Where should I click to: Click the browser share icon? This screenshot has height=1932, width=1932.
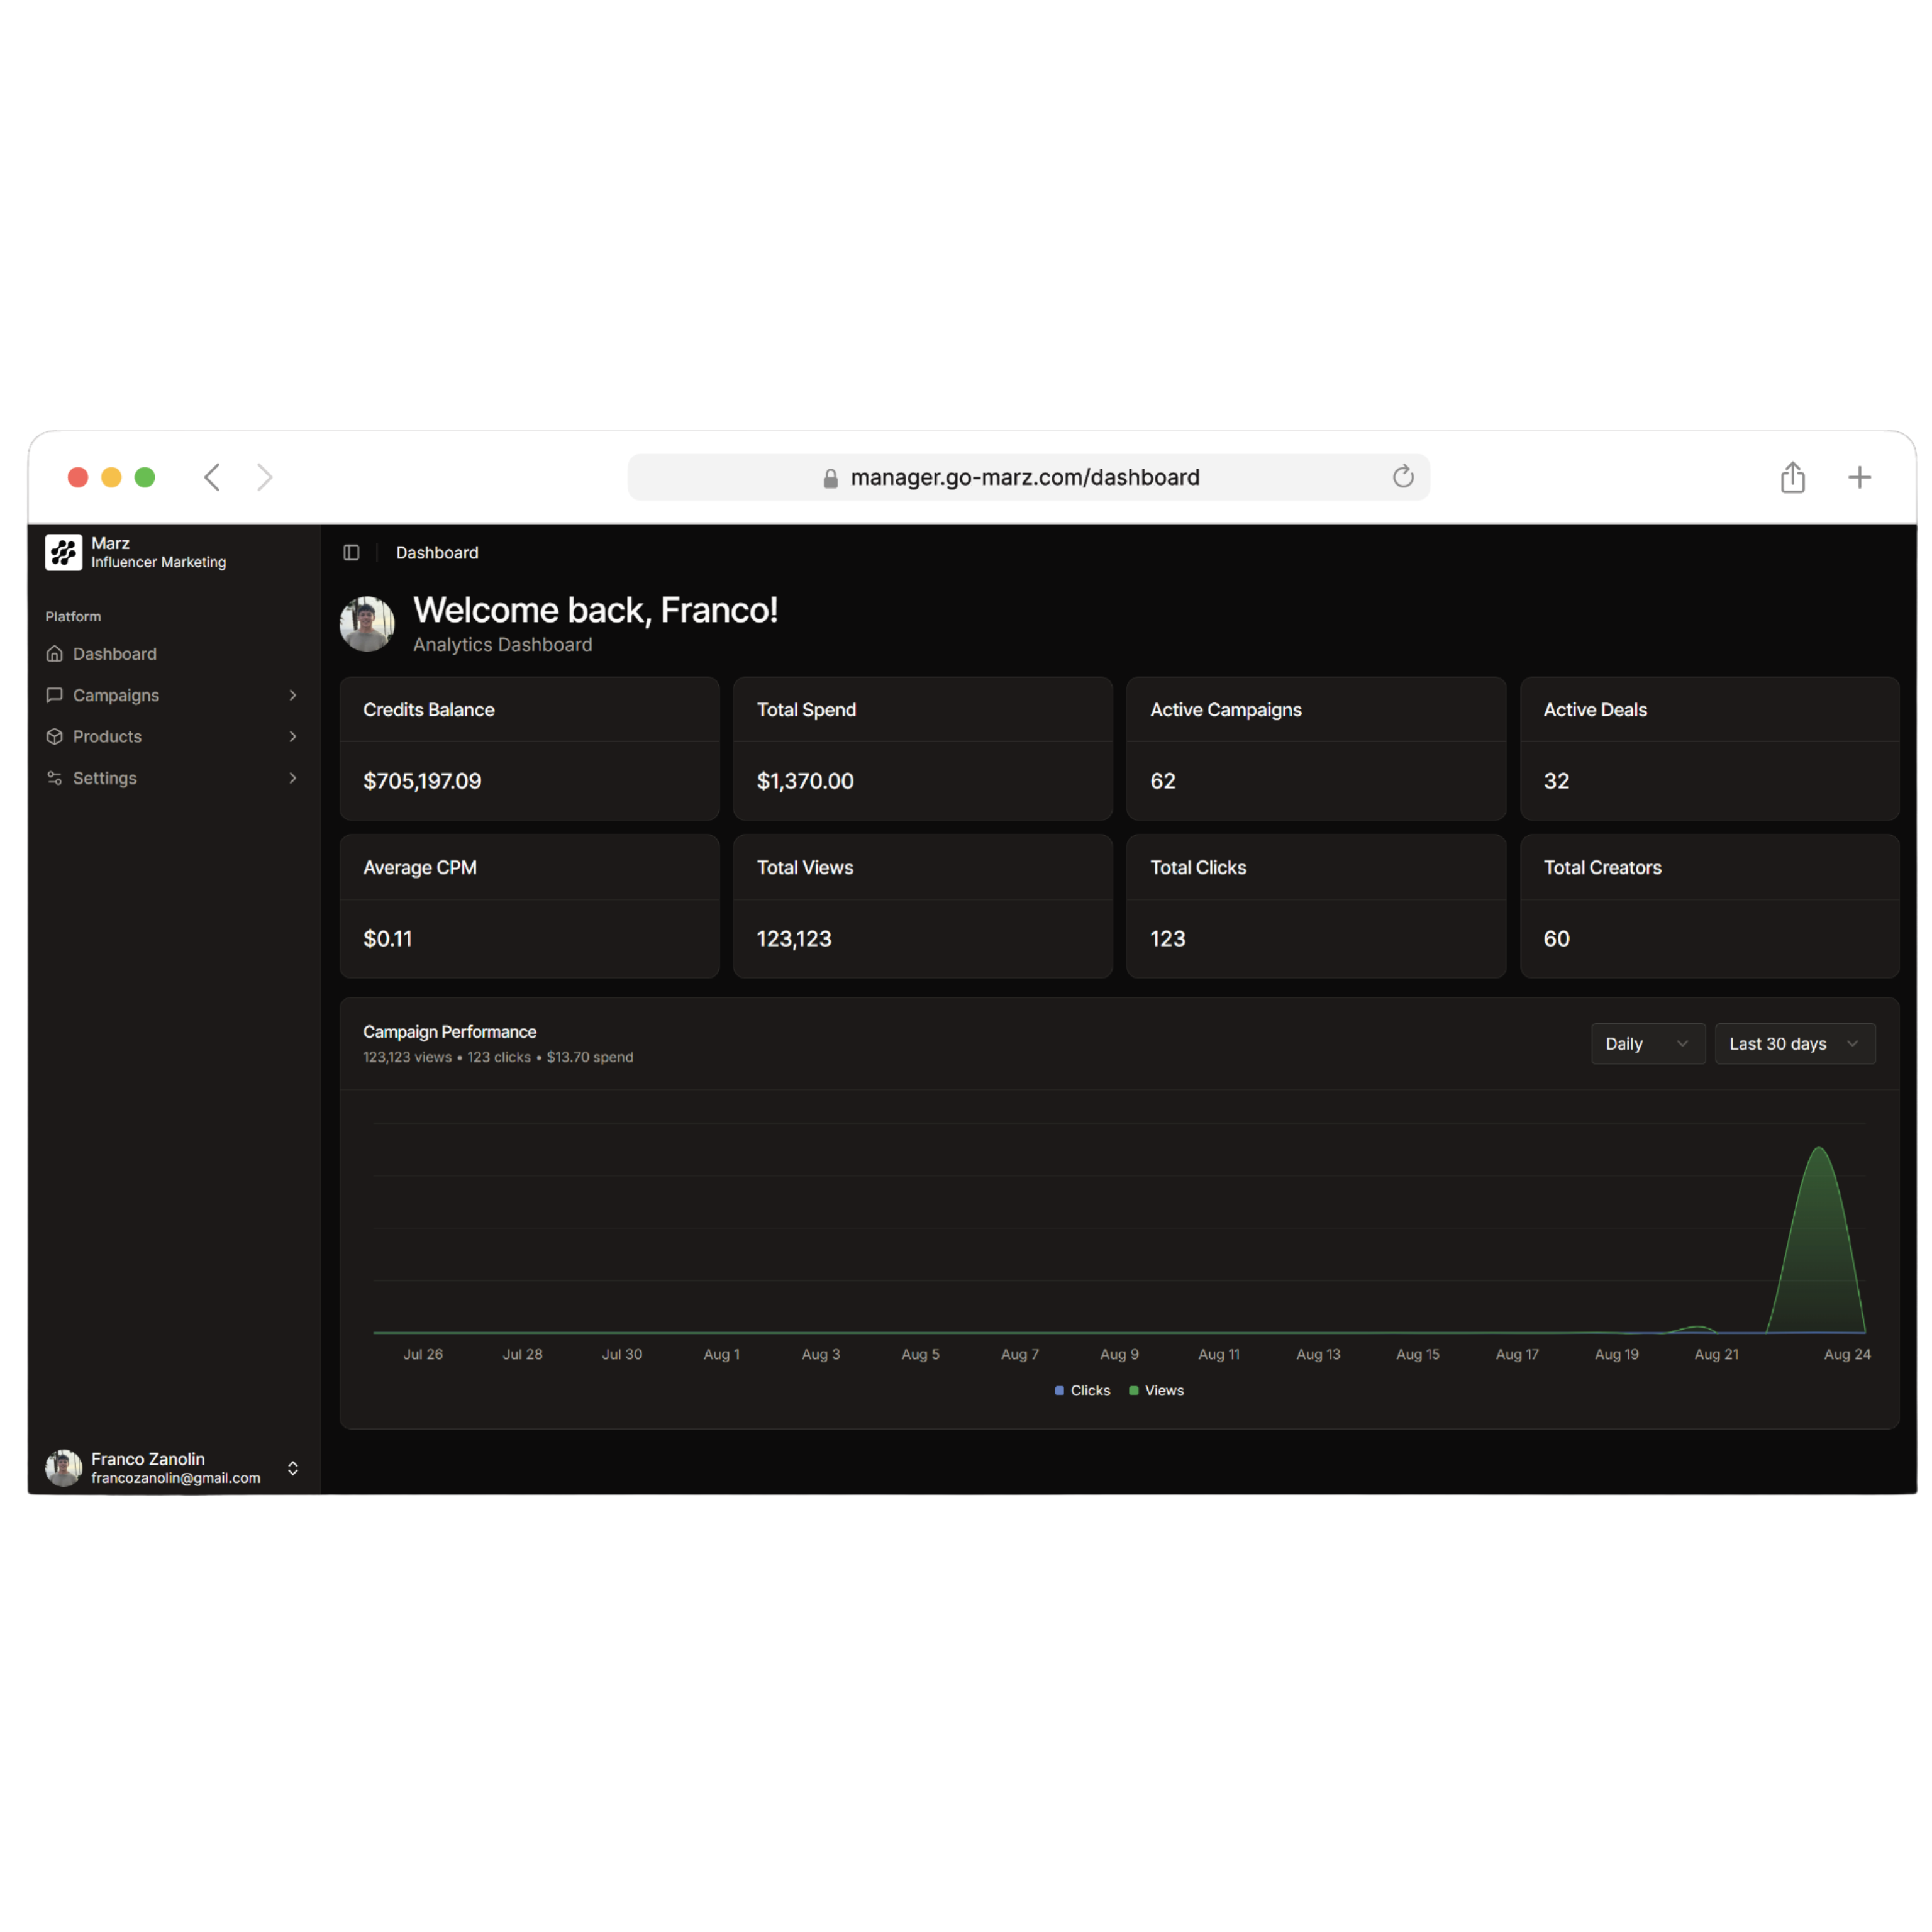pos(1792,478)
